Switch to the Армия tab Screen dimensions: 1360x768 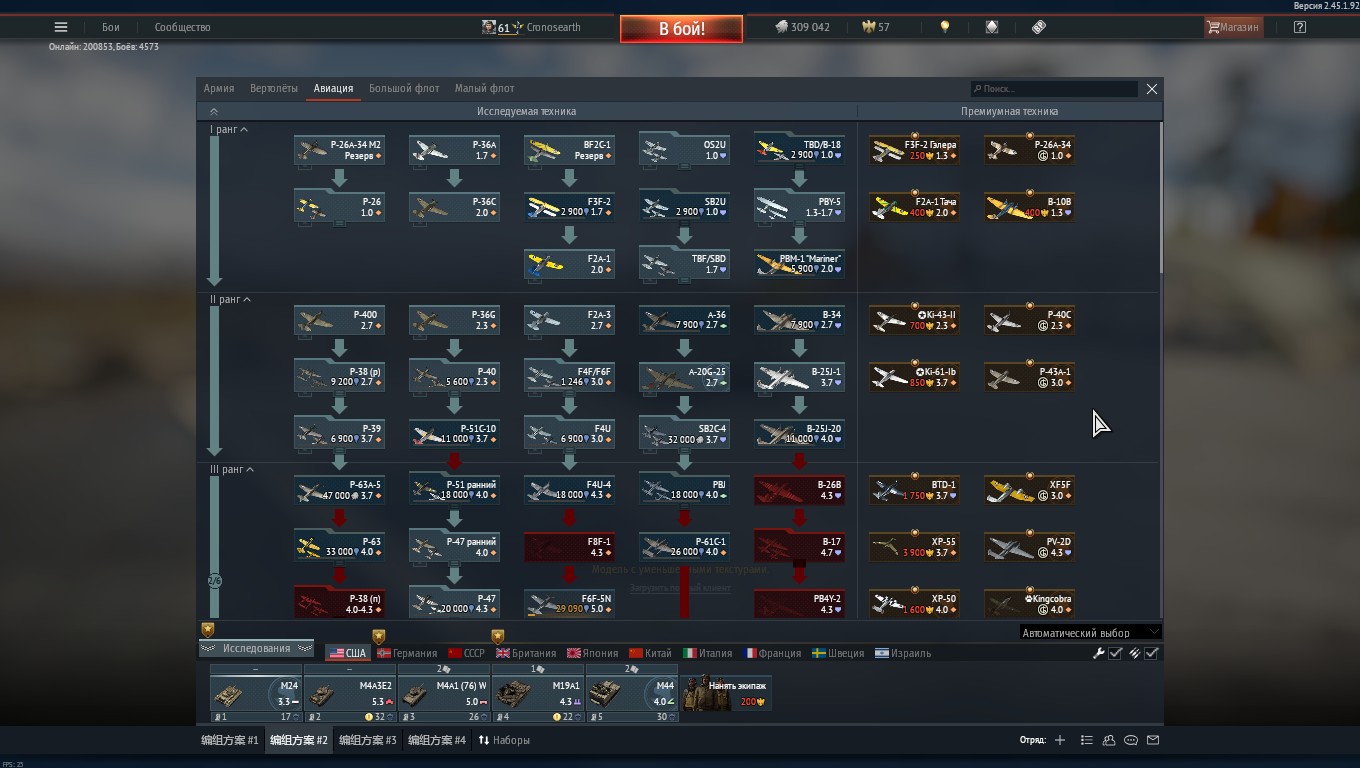pyautogui.click(x=219, y=88)
